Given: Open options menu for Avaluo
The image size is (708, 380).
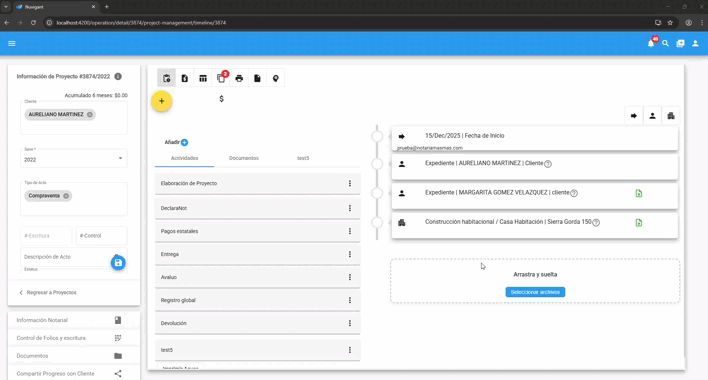Looking at the screenshot, I should point(349,277).
